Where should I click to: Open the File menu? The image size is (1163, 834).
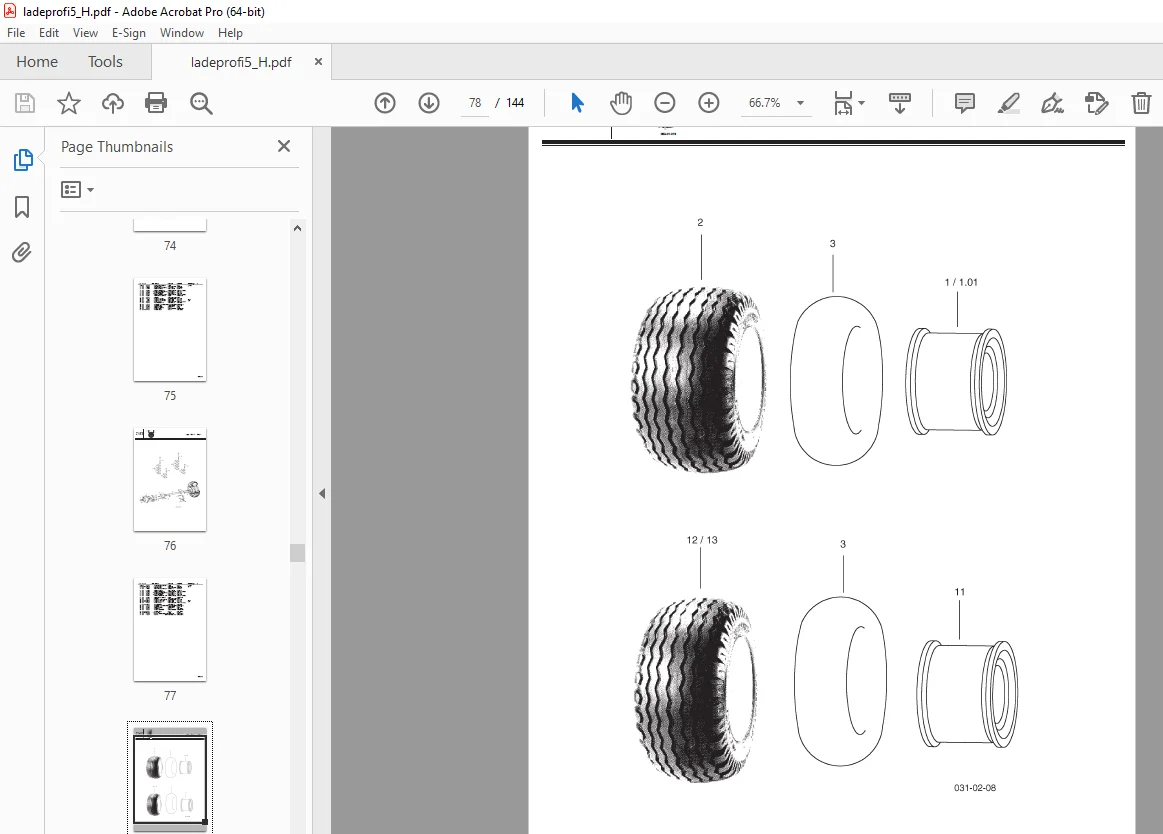16,33
